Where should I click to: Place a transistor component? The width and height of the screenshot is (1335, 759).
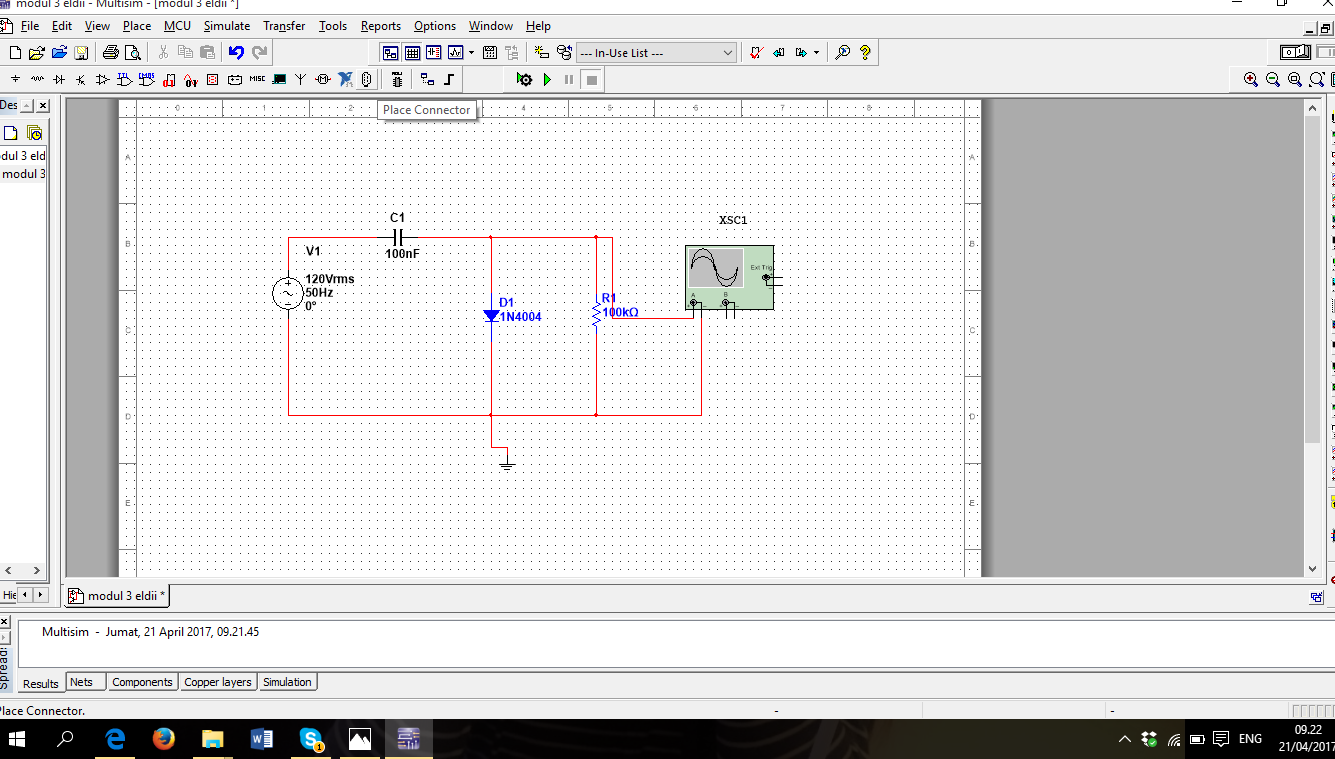tap(81, 79)
